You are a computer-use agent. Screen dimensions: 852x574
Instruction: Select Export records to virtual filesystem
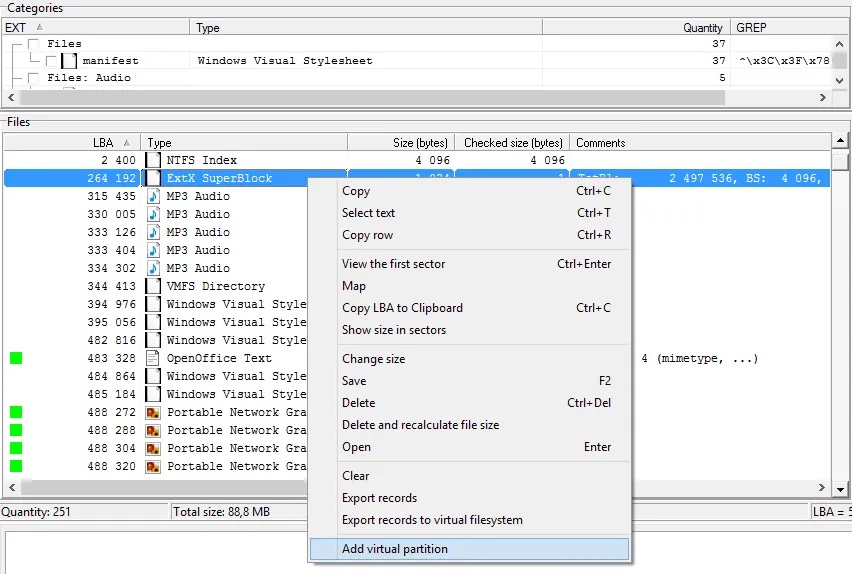tap(432, 520)
